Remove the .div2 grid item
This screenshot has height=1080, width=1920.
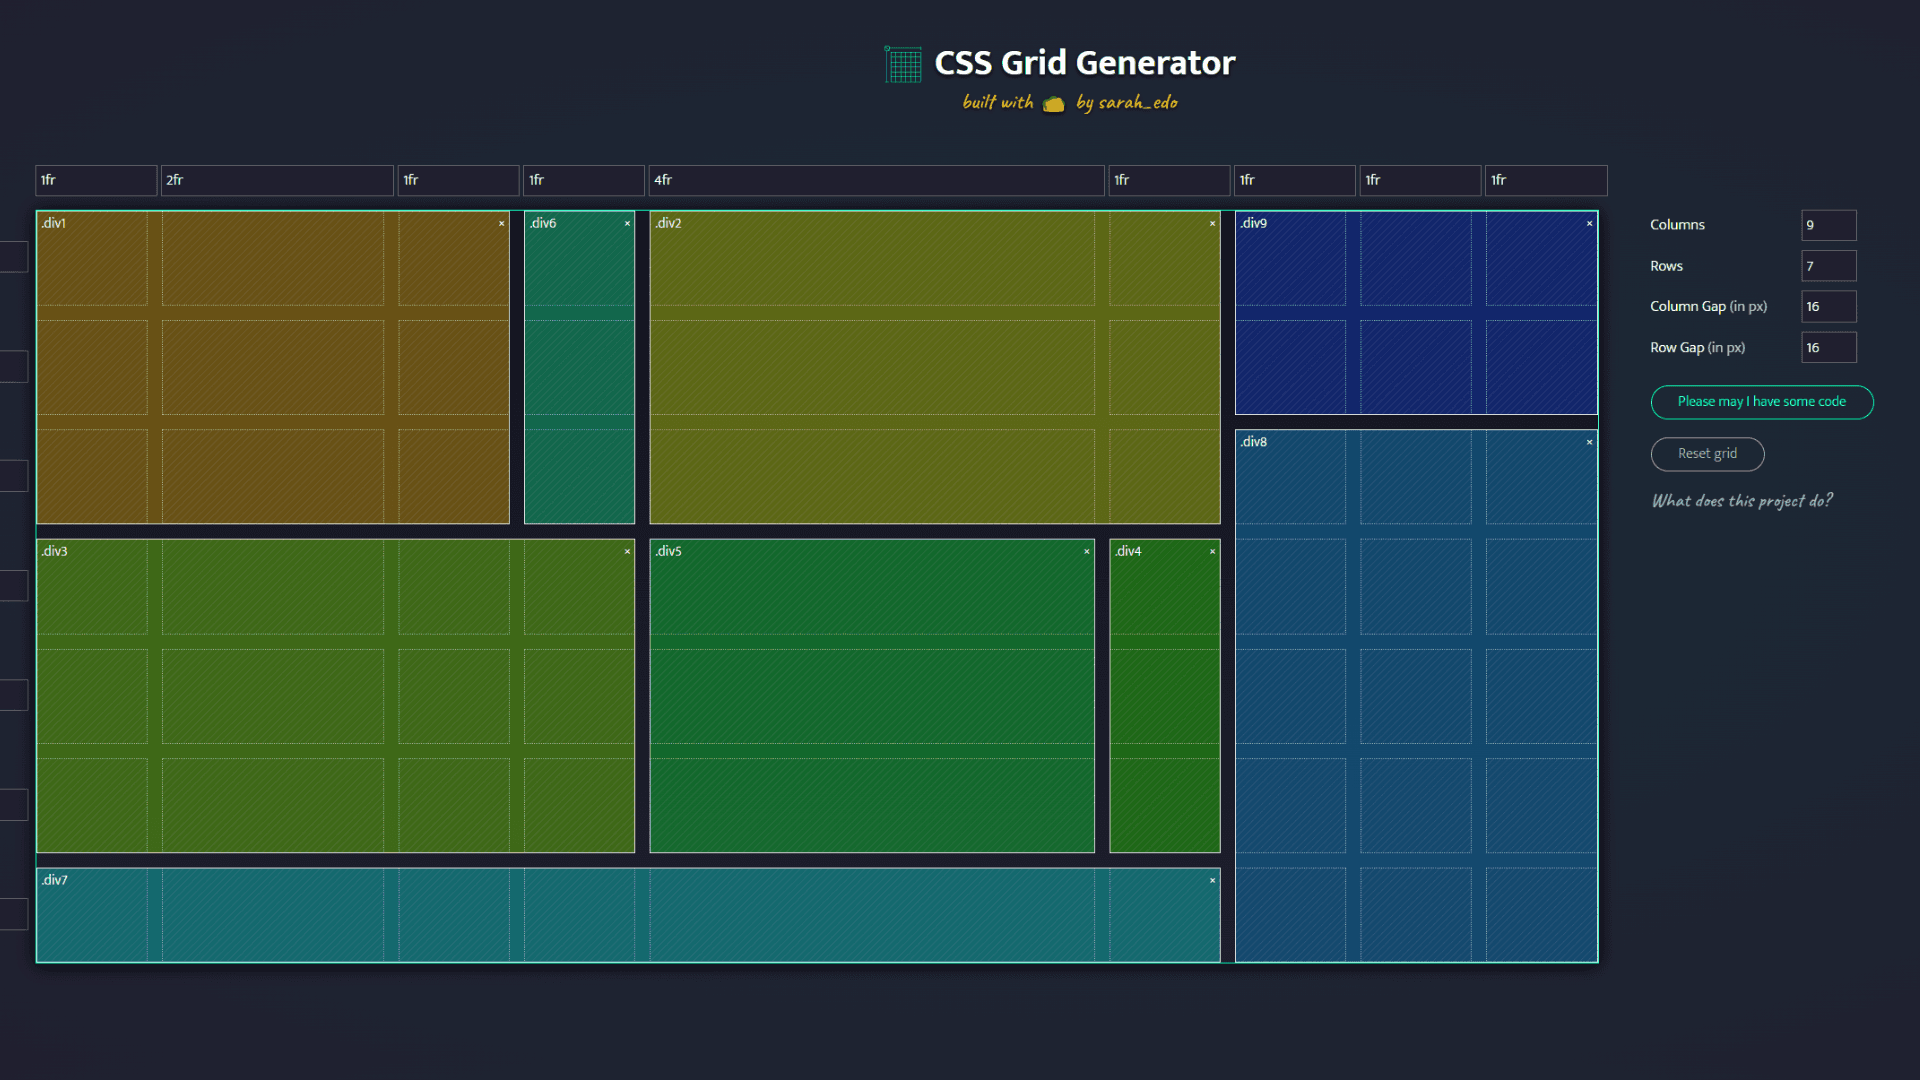(1212, 224)
